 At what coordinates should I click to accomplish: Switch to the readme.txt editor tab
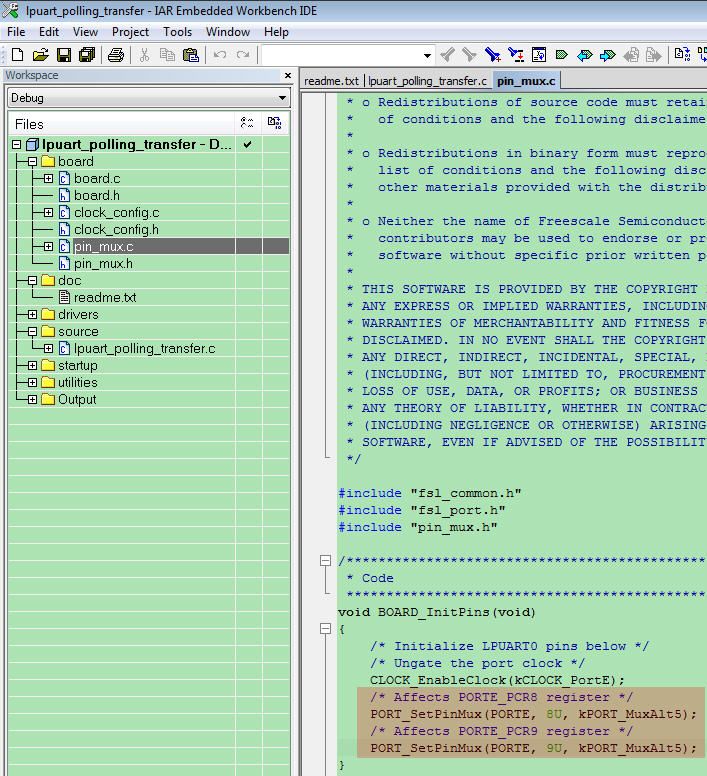coord(331,81)
